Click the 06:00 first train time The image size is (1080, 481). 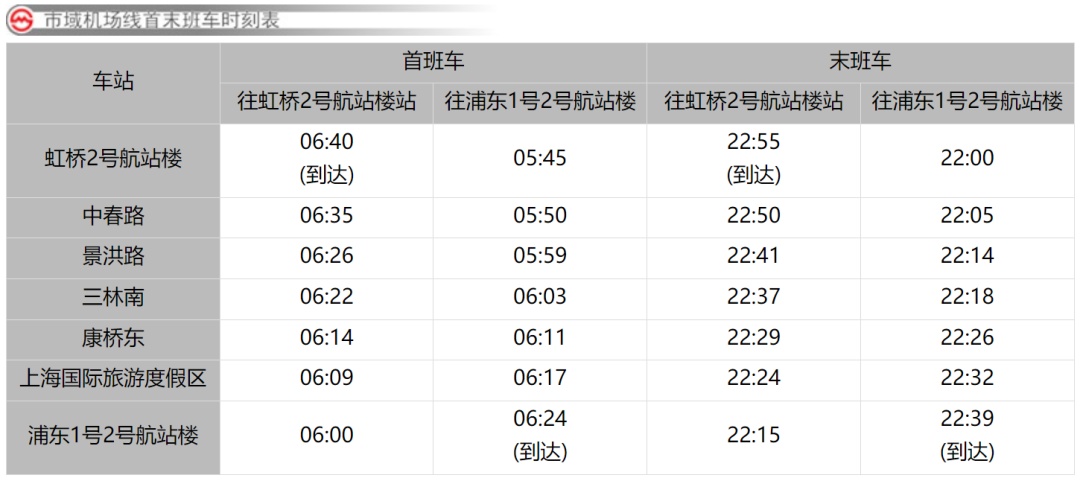[327, 435]
